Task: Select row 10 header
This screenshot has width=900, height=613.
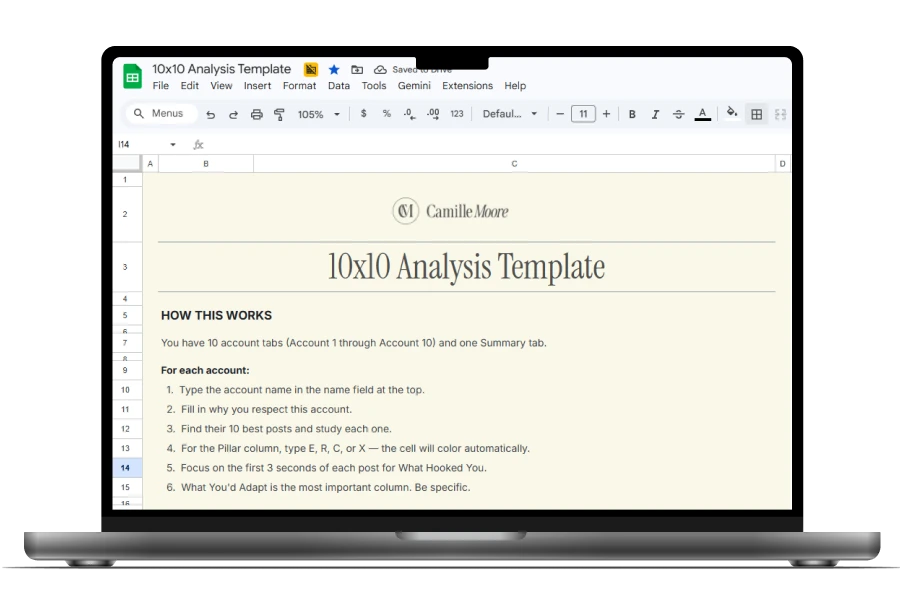Action: coord(127,390)
